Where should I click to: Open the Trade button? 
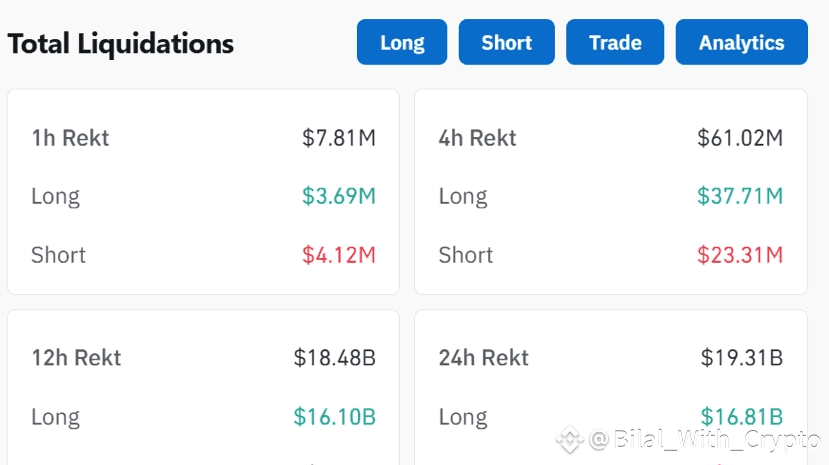pyautogui.click(x=615, y=43)
